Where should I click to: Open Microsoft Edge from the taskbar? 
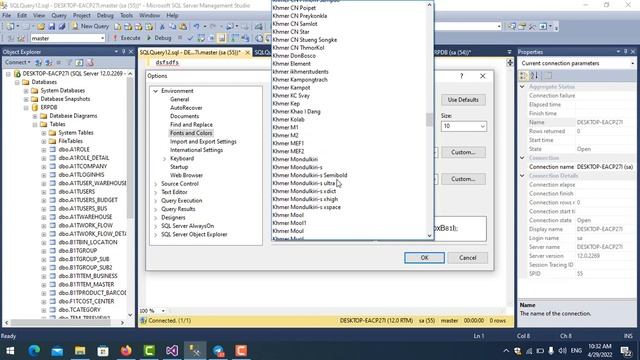pos(34,351)
